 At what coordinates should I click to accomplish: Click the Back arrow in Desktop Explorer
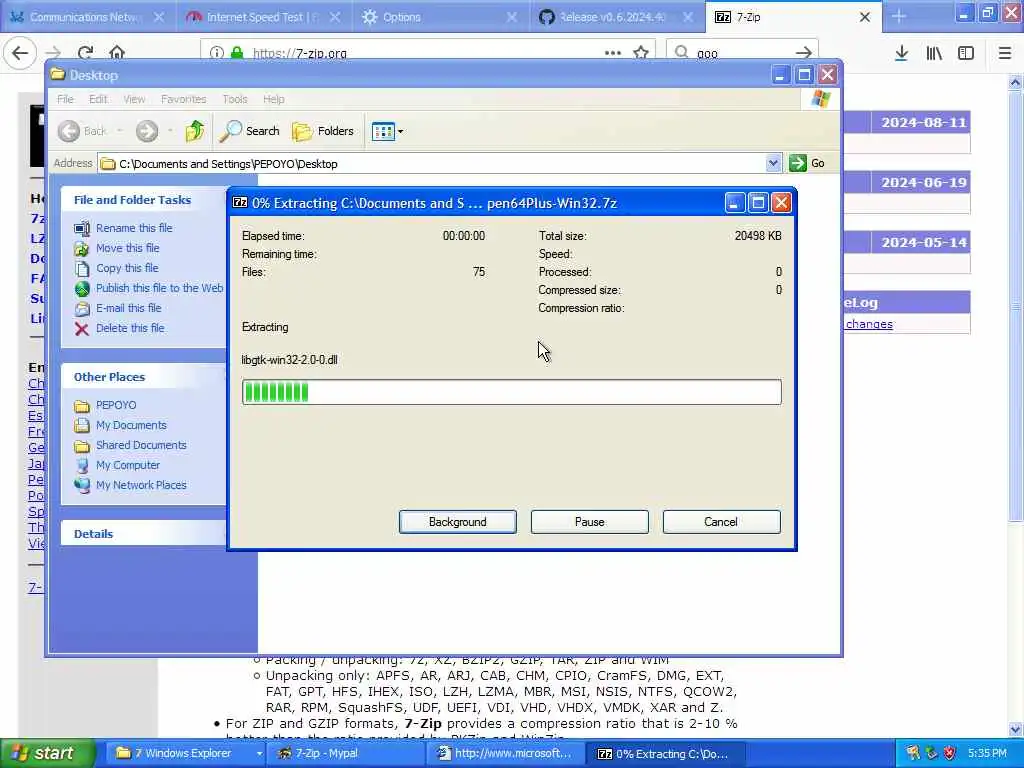click(x=82, y=131)
